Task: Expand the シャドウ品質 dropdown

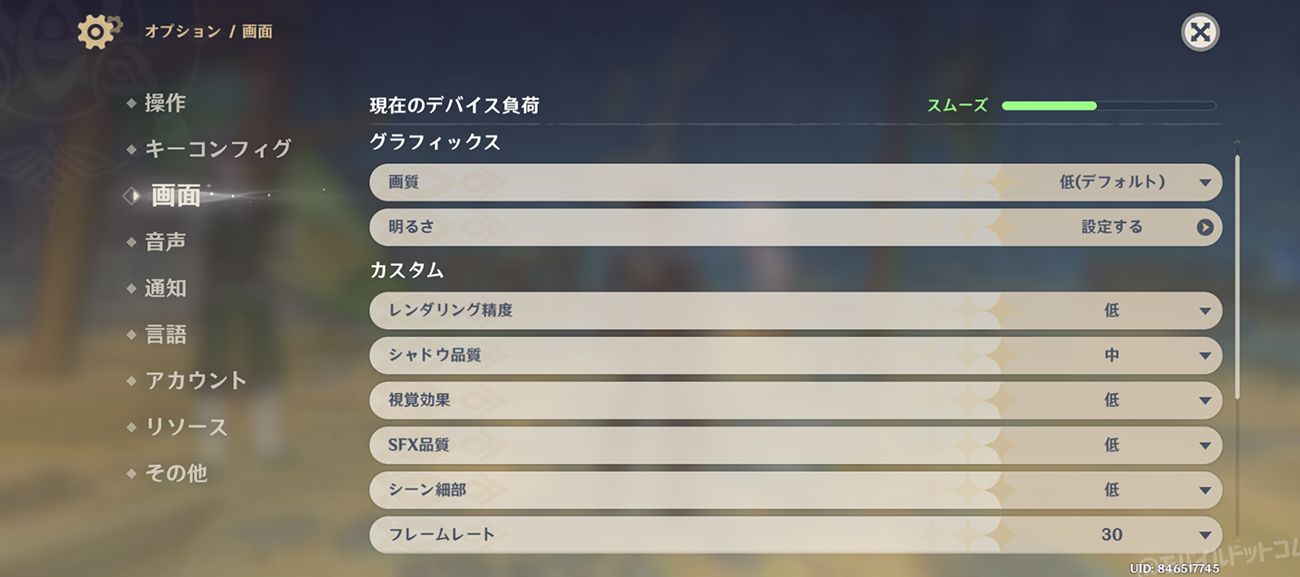Action: point(1204,356)
